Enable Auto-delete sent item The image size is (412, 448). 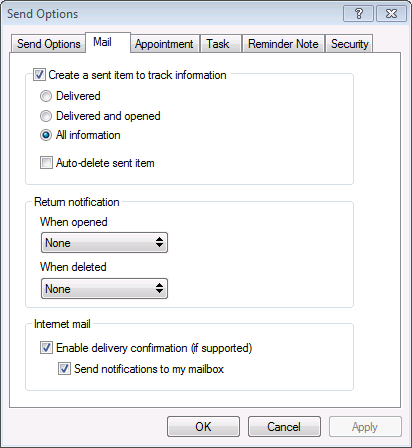[46, 163]
